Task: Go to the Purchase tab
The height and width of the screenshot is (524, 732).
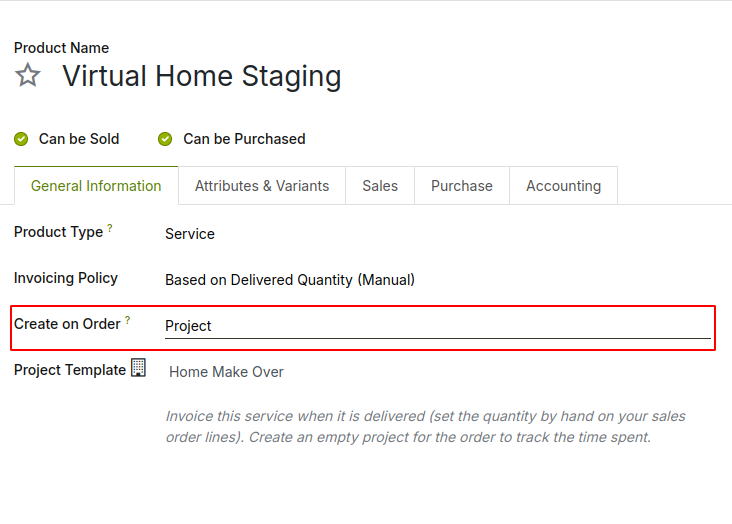Action: point(462,186)
